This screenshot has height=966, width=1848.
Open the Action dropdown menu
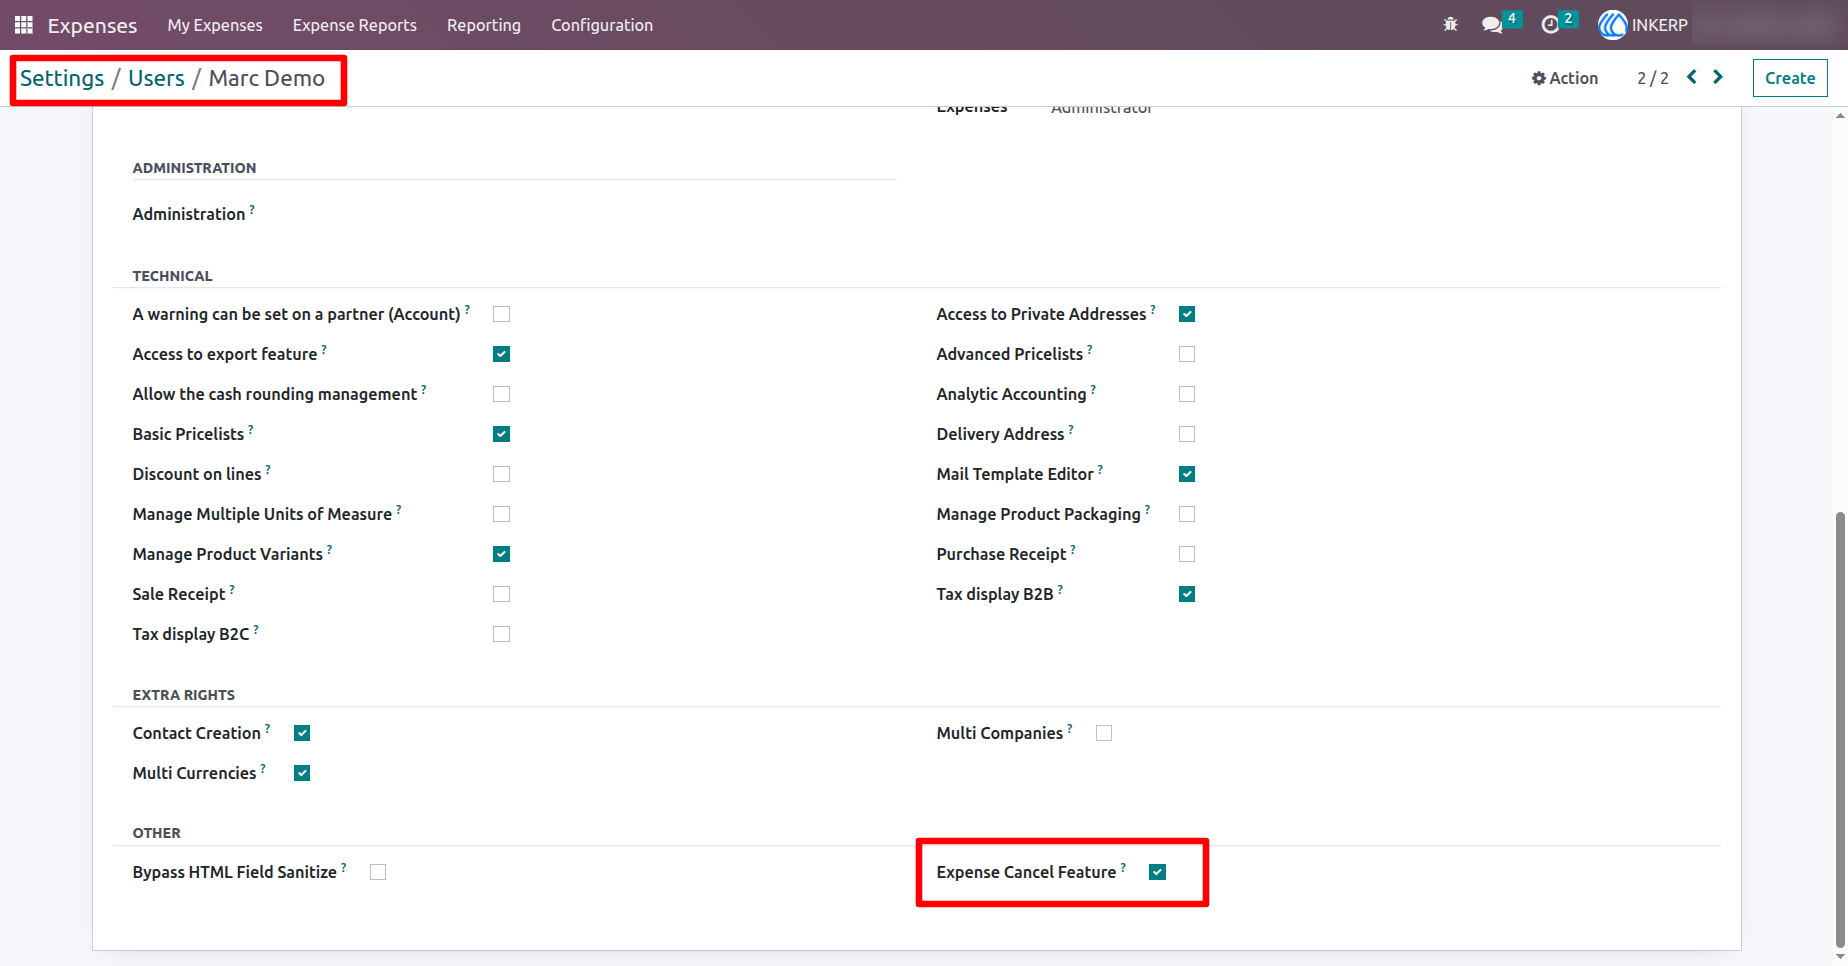tap(1565, 78)
